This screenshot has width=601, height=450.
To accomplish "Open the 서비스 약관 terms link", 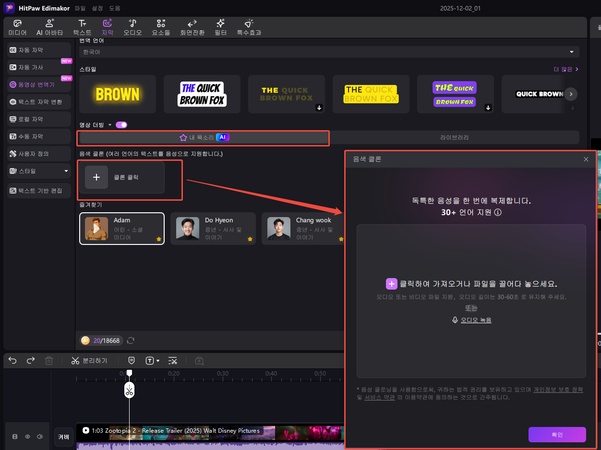I will click(379, 397).
